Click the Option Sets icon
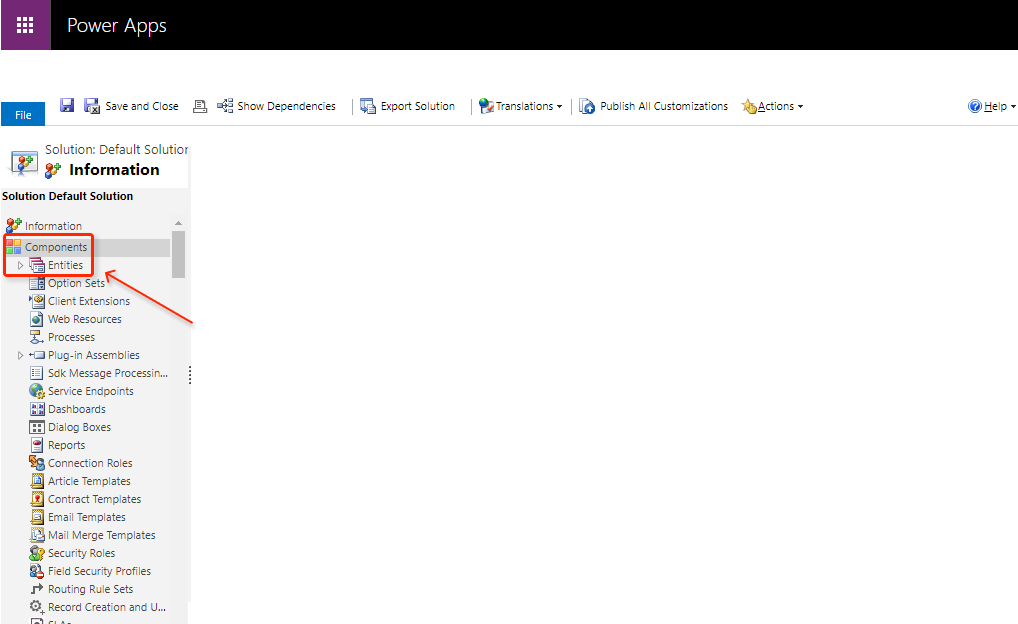Image resolution: width=1018 pixels, height=624 pixels. coord(37,283)
